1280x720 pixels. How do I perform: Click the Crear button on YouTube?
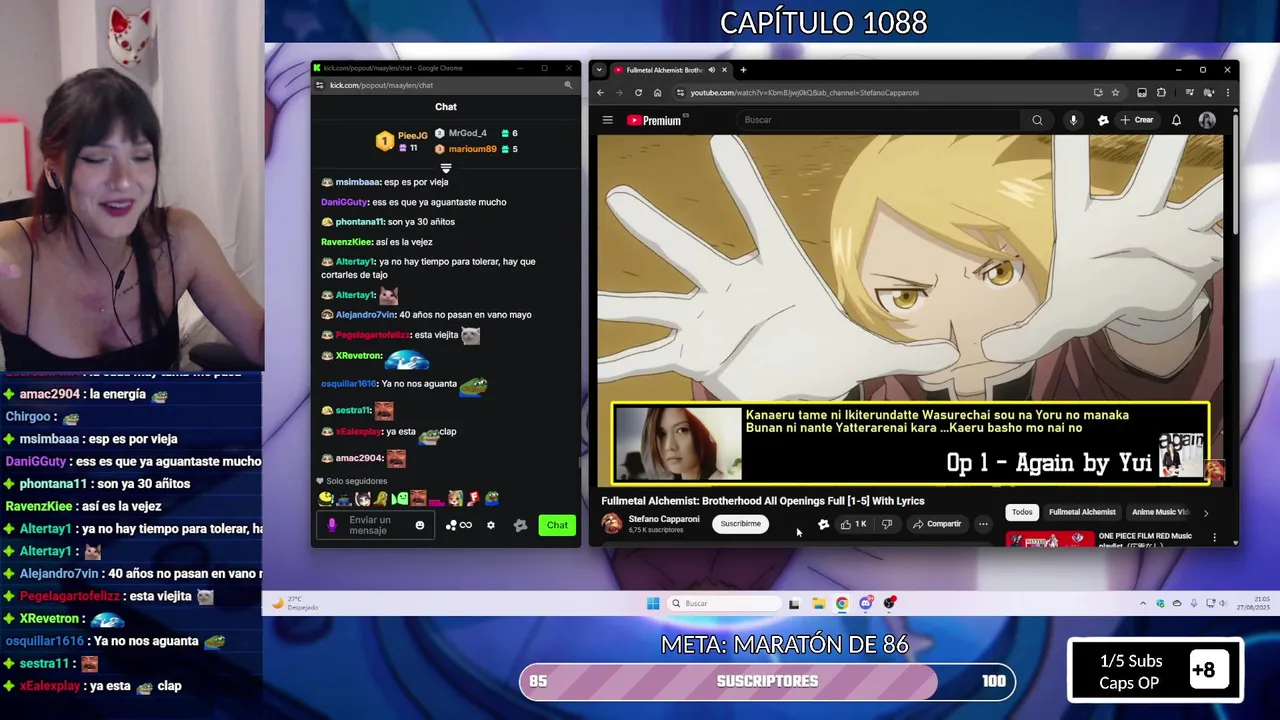(1137, 120)
